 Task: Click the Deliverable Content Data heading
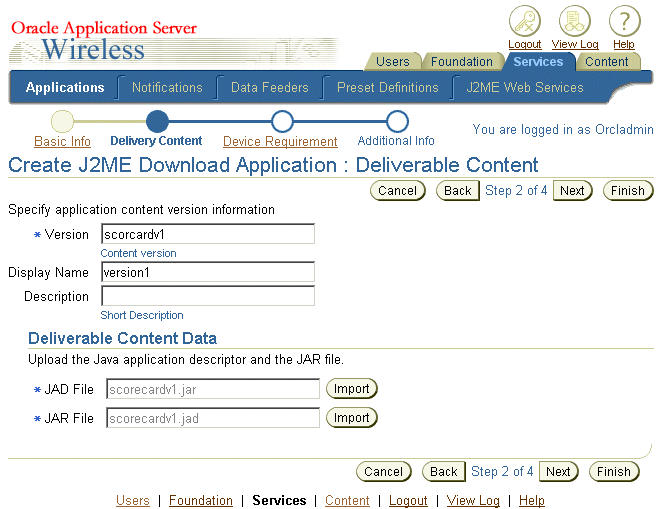[122, 338]
